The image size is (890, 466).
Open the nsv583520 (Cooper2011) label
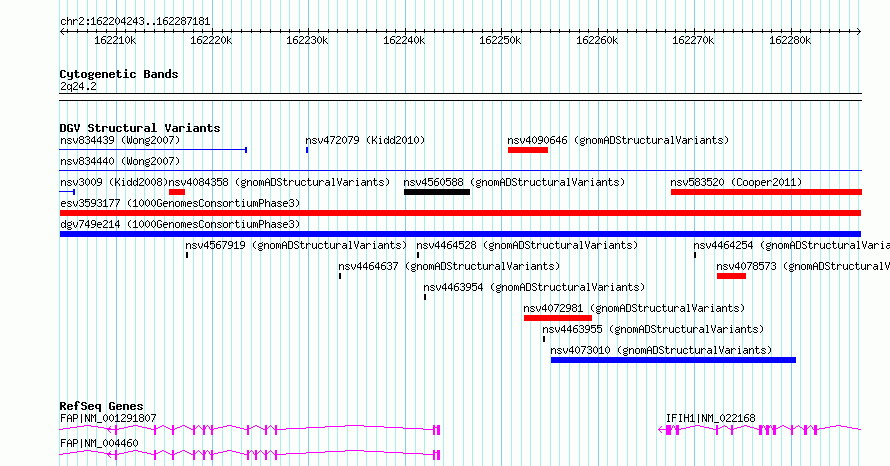tap(736, 182)
